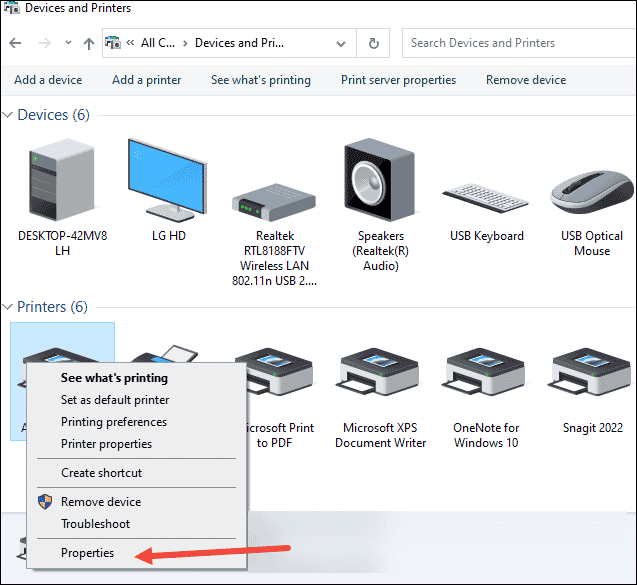Open the recent locations dropdown arrow
The width and height of the screenshot is (637, 585).
[x=68, y=42]
